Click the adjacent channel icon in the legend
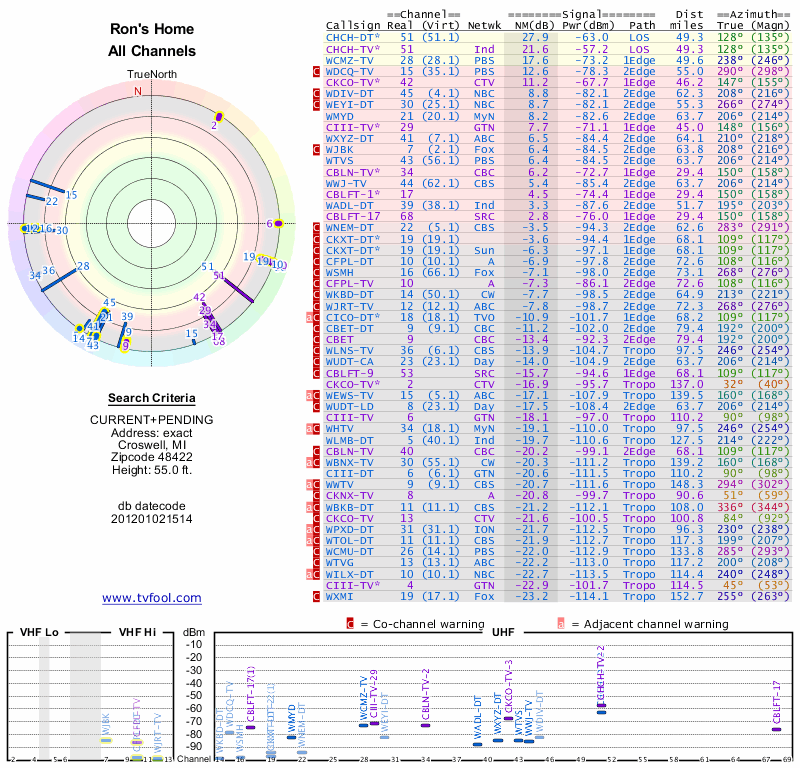 [x=560, y=623]
